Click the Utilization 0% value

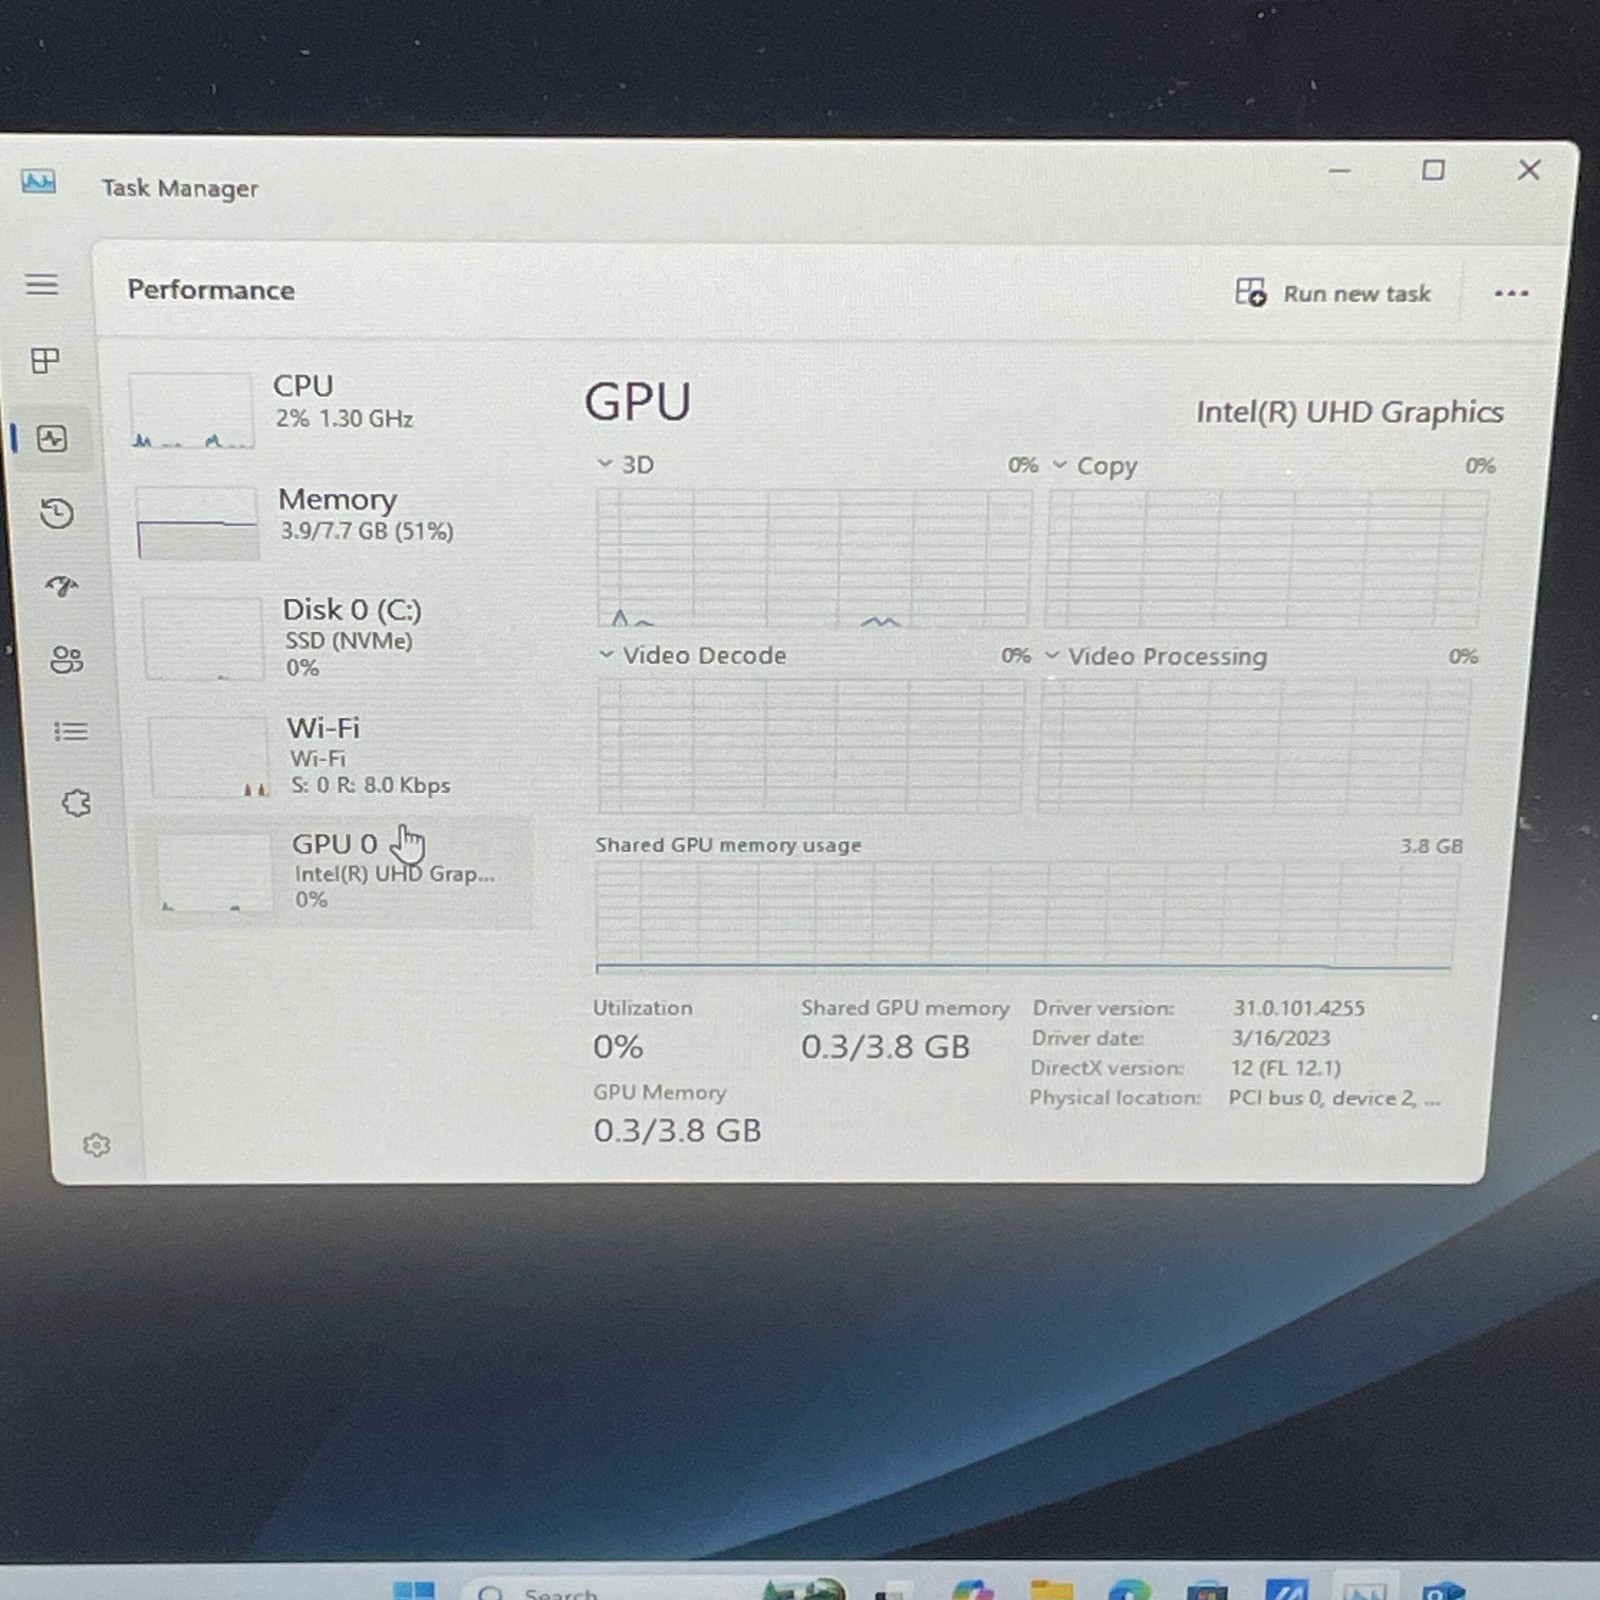618,1047
